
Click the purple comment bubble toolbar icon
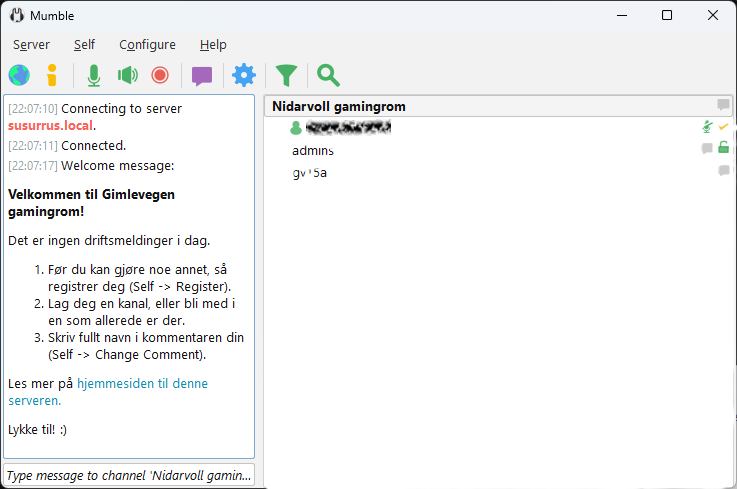point(202,75)
